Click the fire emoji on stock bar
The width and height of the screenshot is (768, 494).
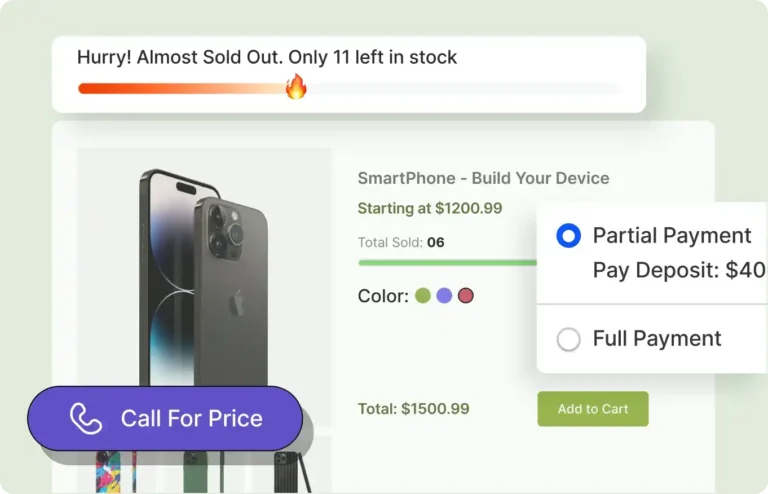coord(296,88)
